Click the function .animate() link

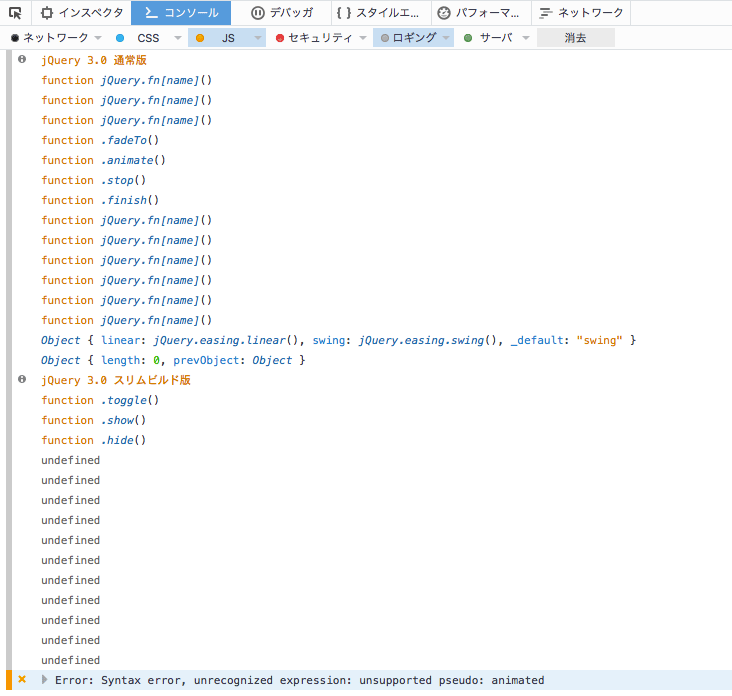click(x=103, y=160)
